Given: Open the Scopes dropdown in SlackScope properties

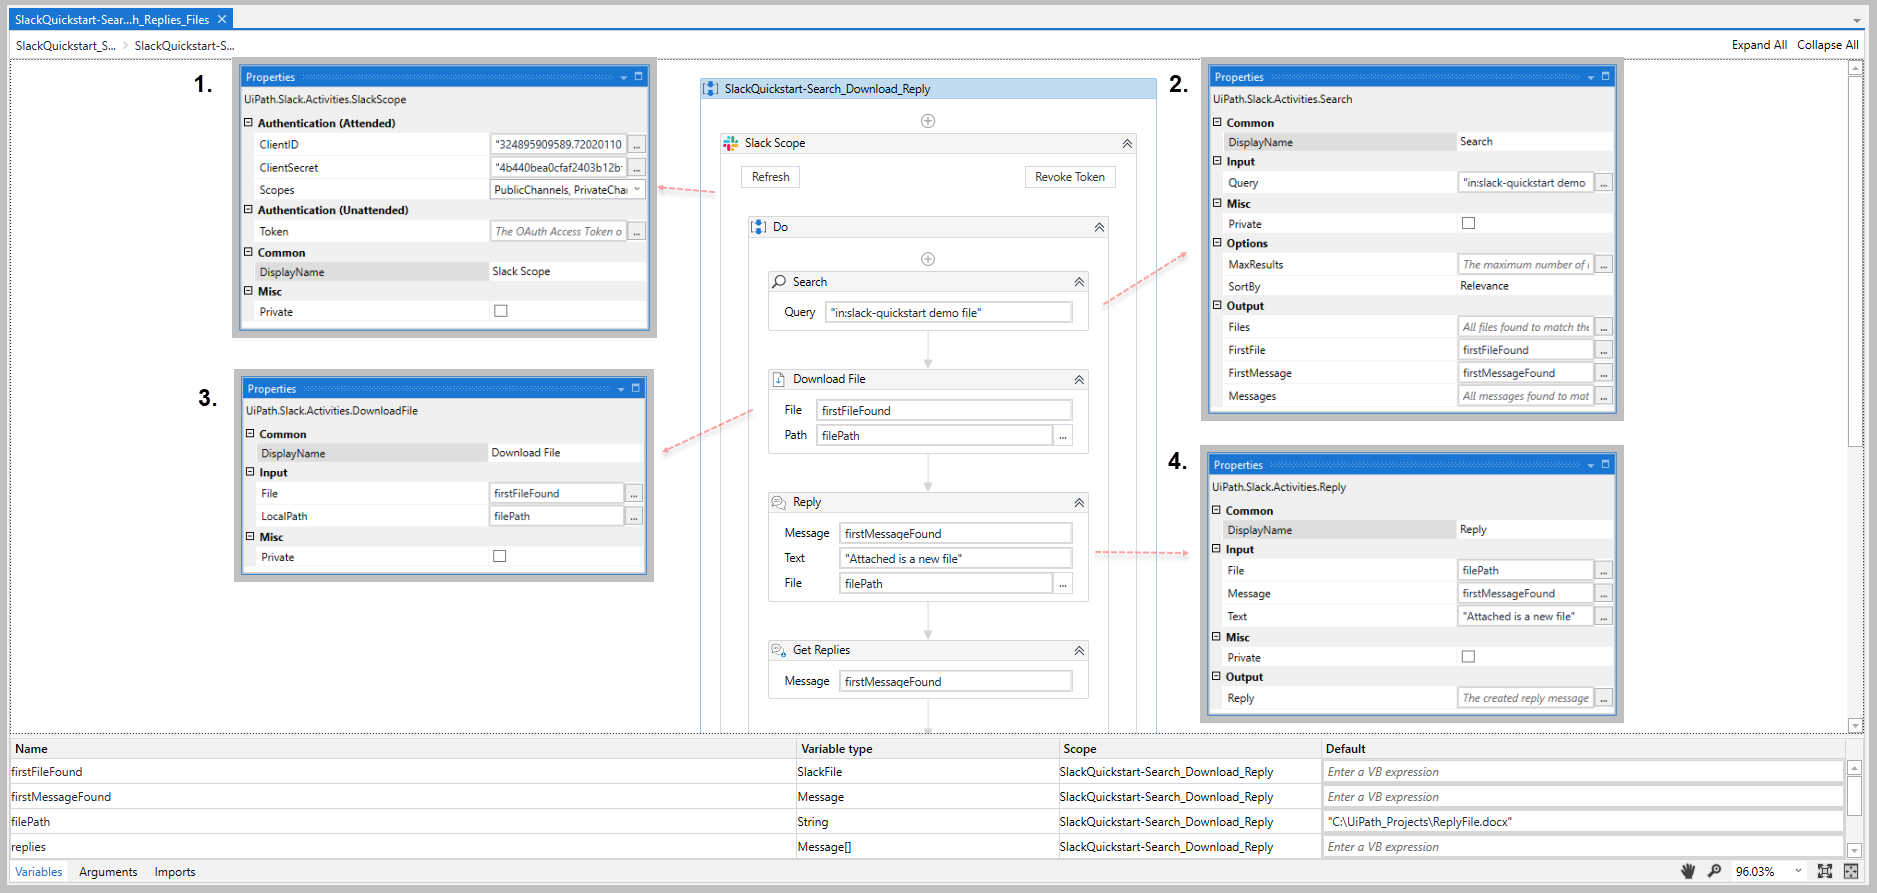Looking at the screenshot, I should click(x=637, y=190).
